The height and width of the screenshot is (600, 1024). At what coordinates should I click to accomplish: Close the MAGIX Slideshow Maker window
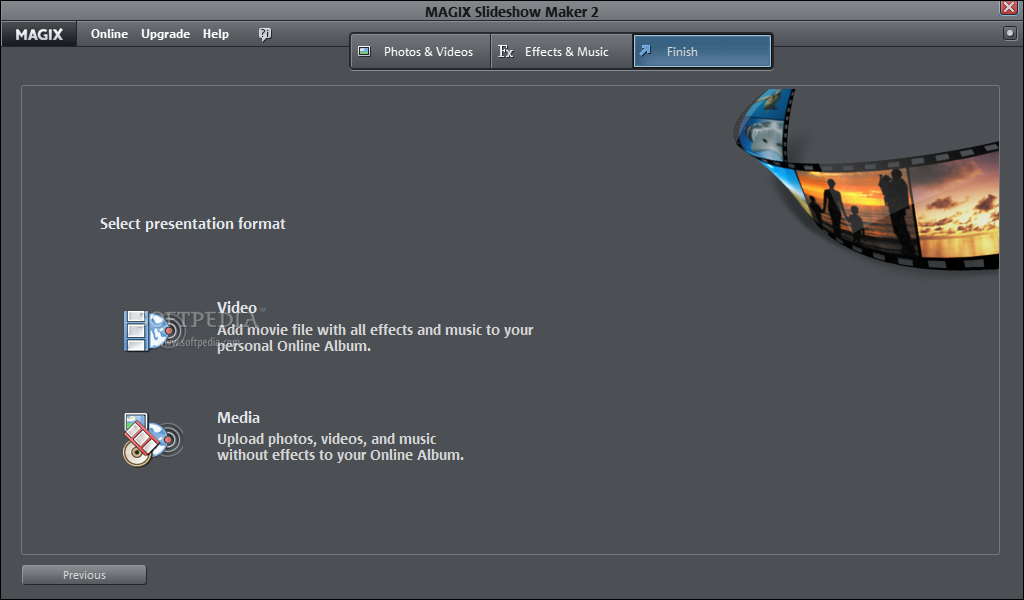[1009, 7]
